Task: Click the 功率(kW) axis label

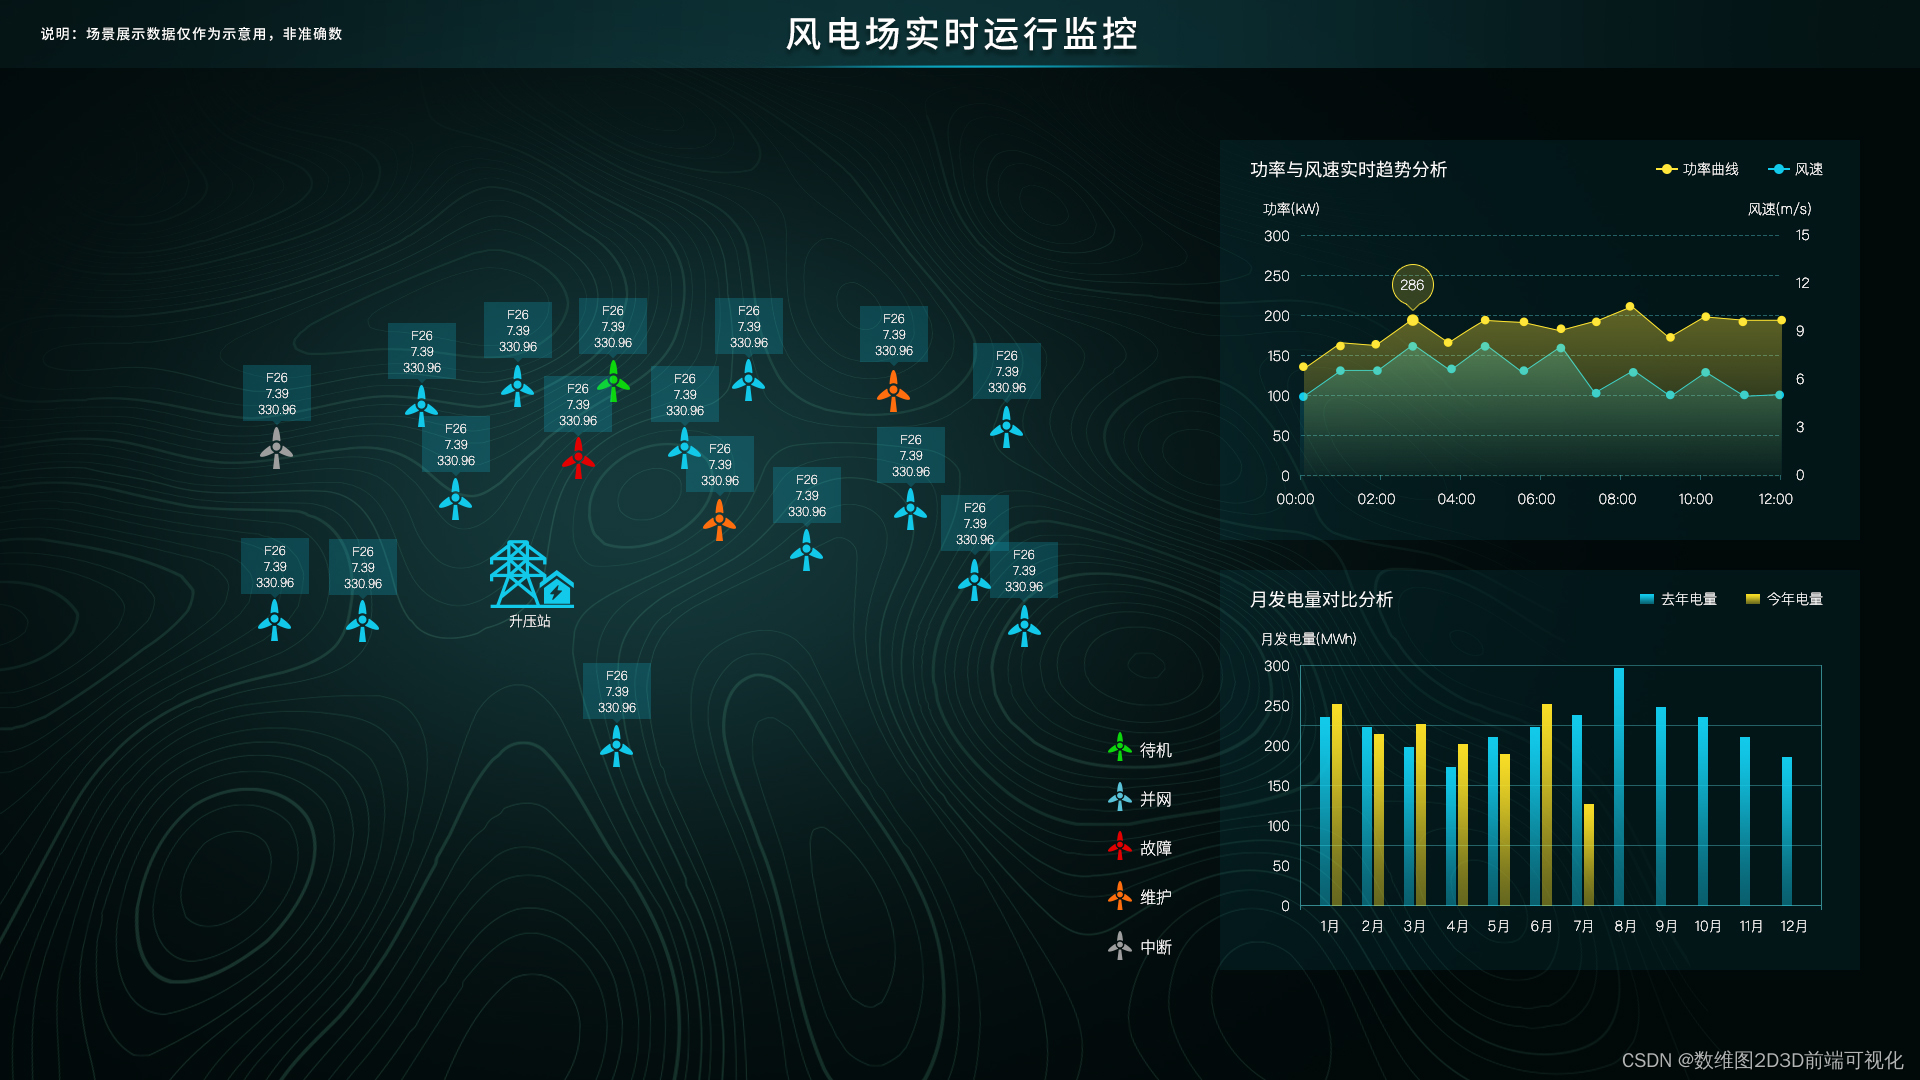Action: point(1291,209)
